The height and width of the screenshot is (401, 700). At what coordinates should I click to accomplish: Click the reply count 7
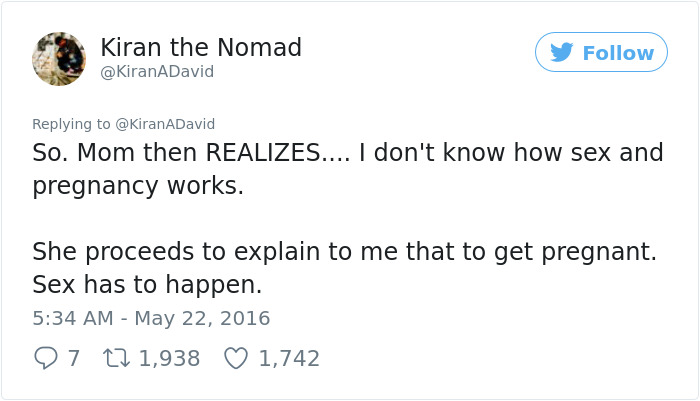73,358
